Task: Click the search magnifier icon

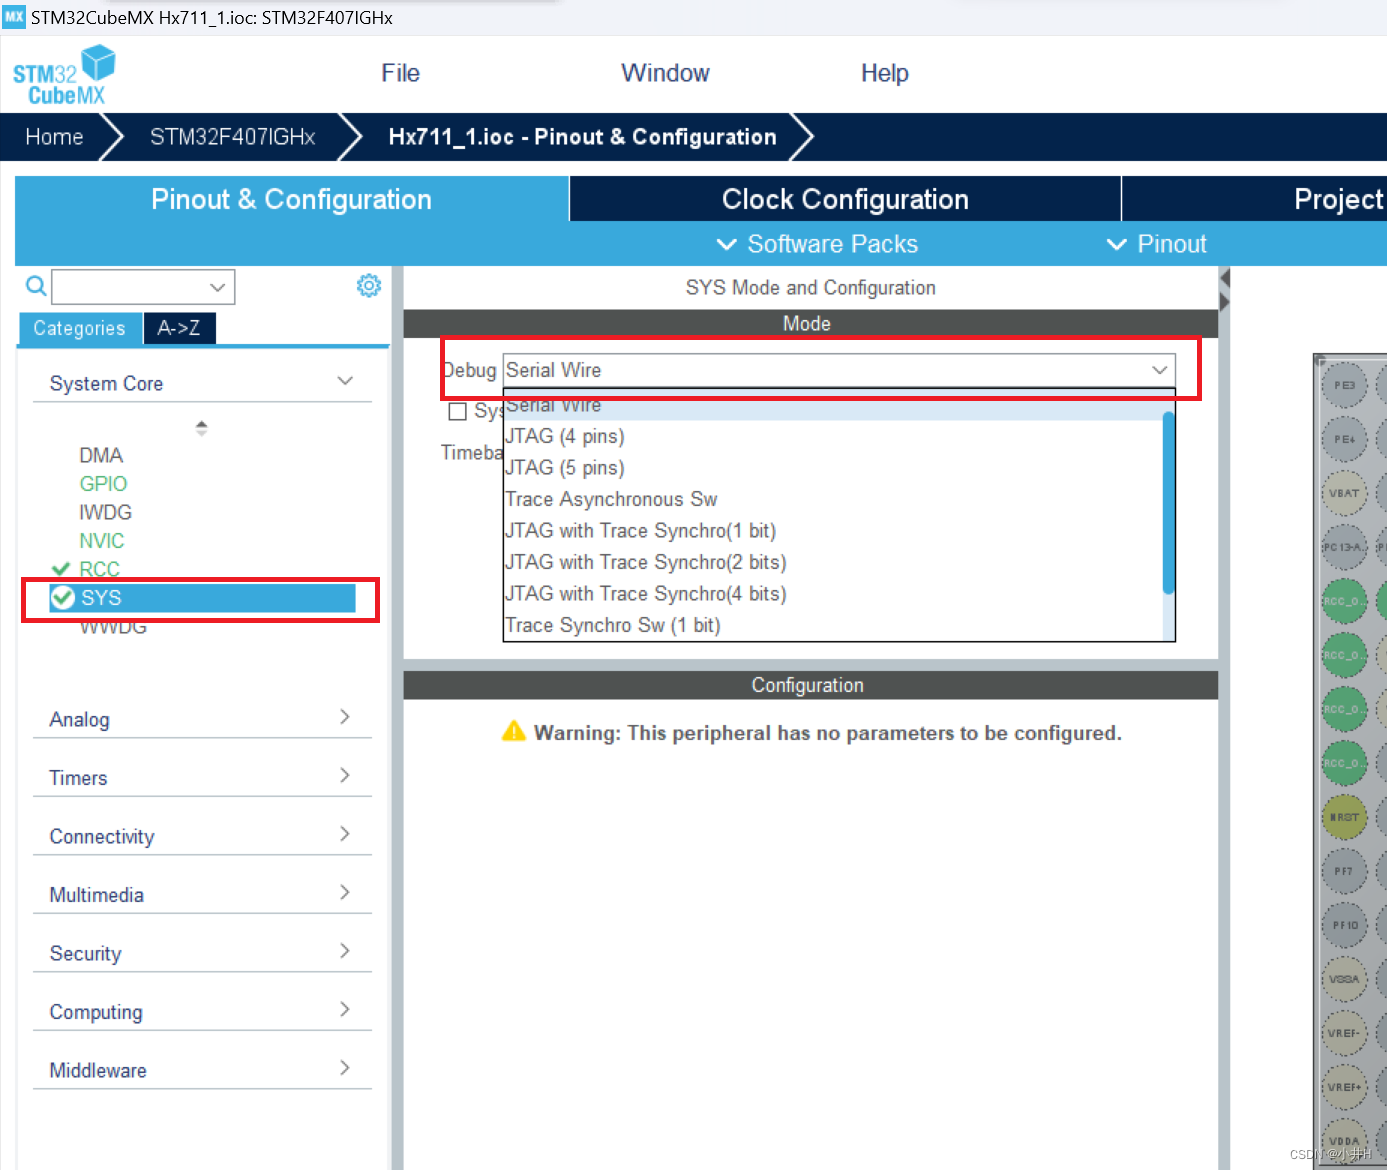Action: point(36,287)
